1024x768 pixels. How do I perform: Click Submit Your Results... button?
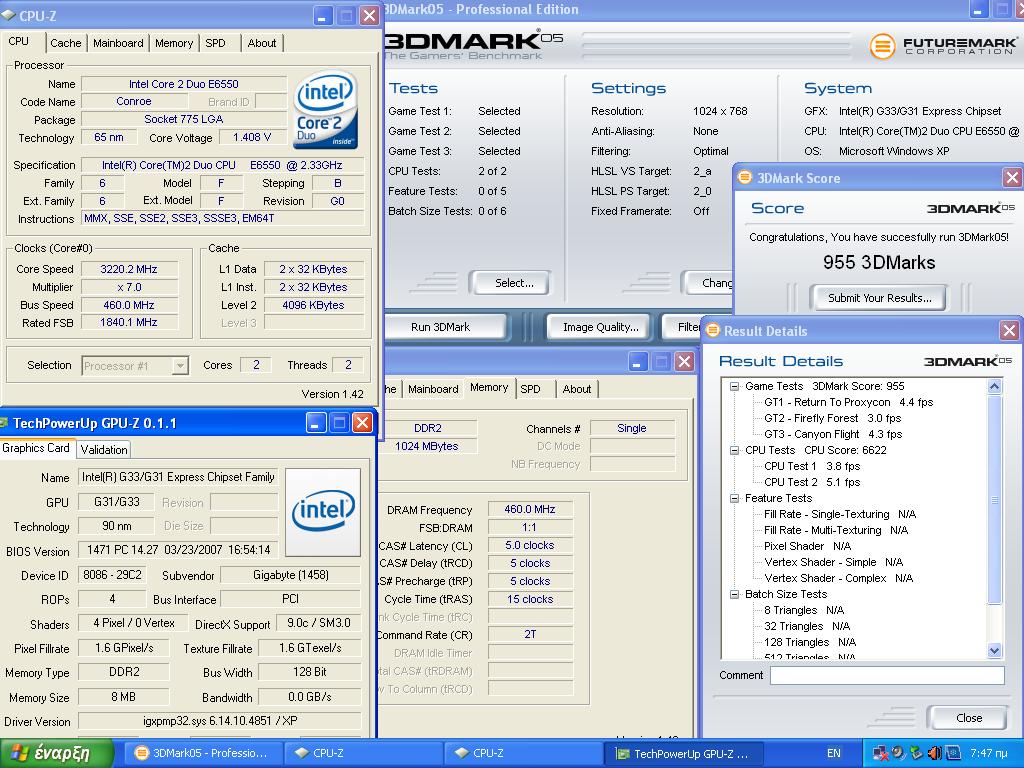879,298
